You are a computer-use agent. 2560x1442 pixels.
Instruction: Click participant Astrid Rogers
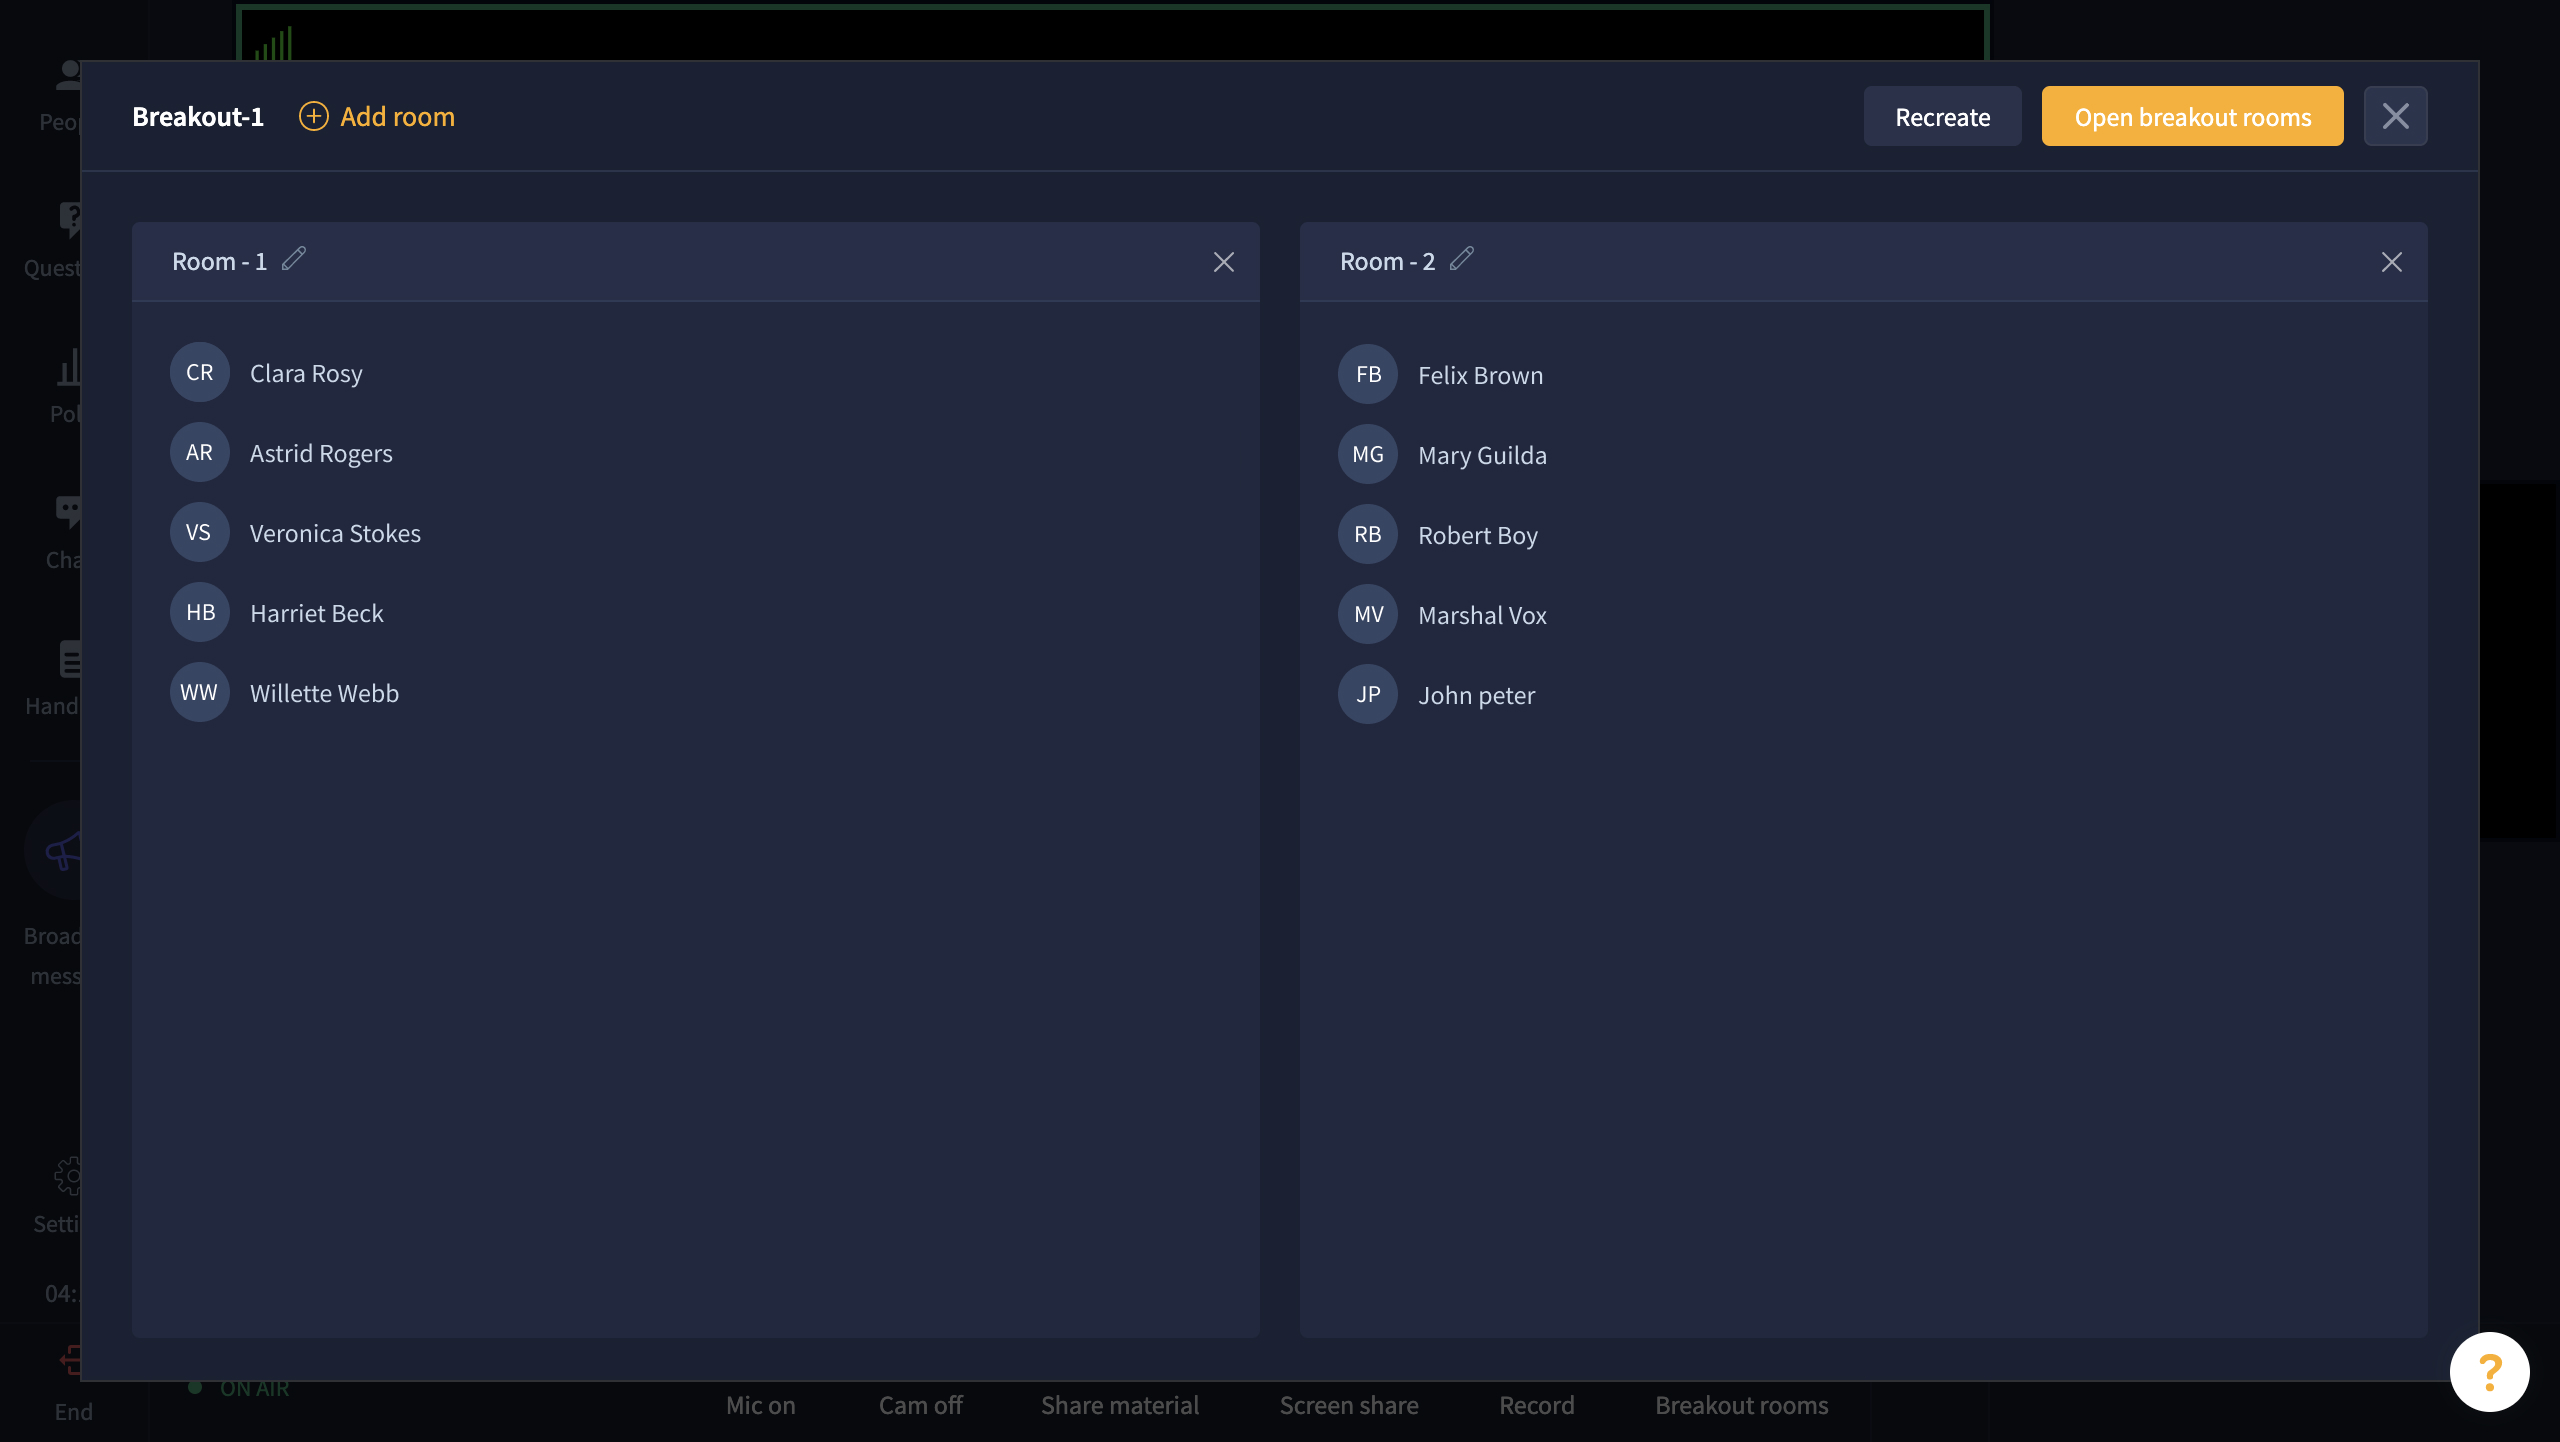320,453
